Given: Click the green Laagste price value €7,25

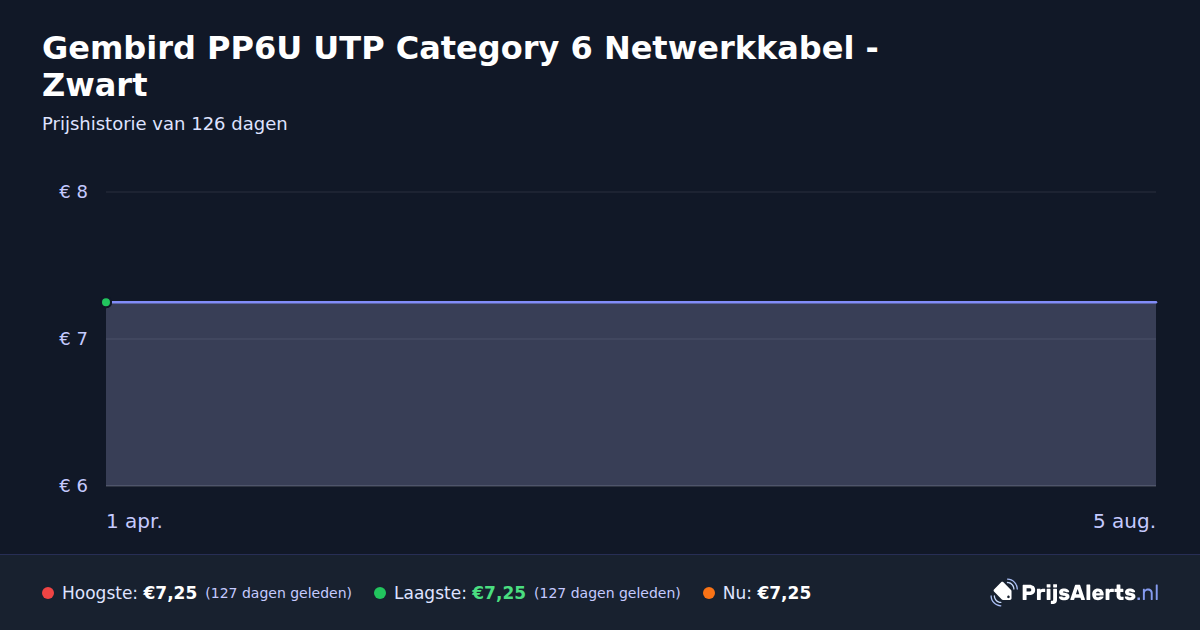Looking at the screenshot, I should pyautogui.click(x=498, y=593).
